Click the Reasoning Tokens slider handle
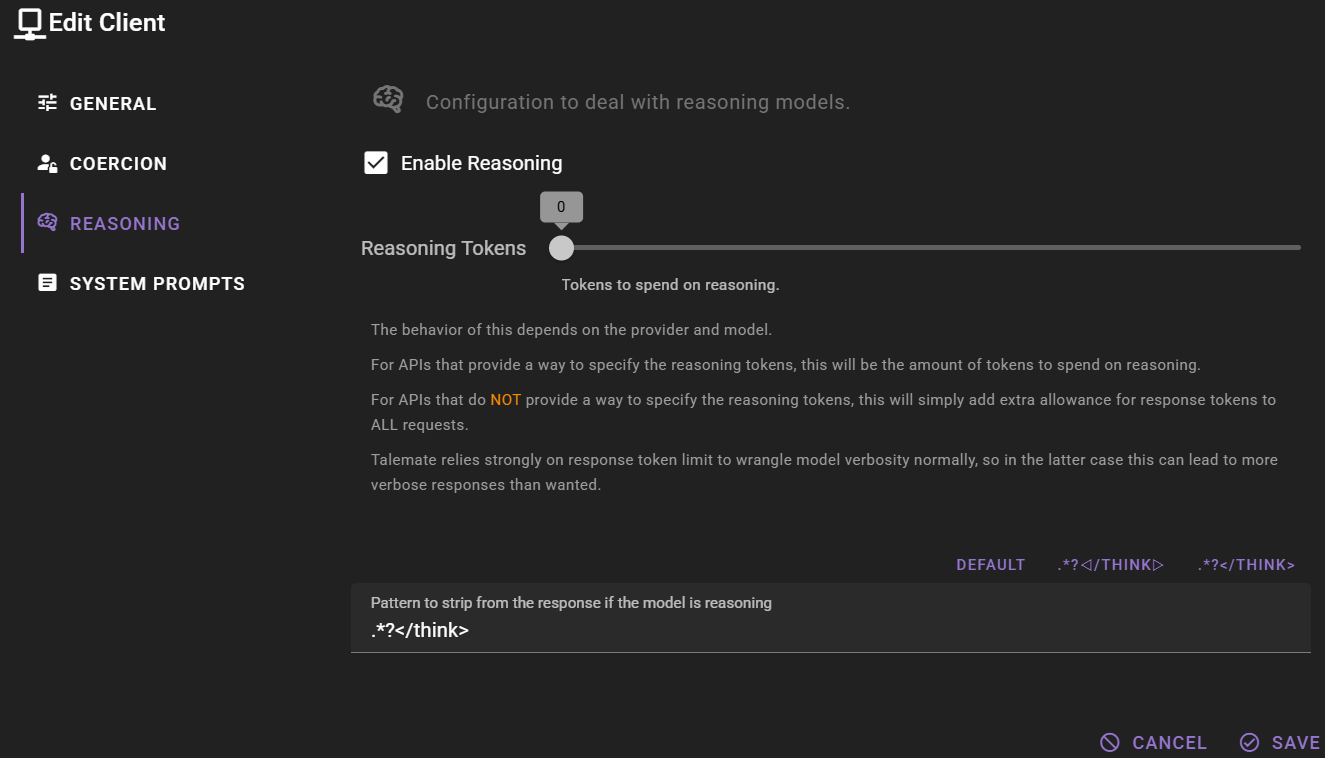The width and height of the screenshot is (1325, 758). pos(562,248)
